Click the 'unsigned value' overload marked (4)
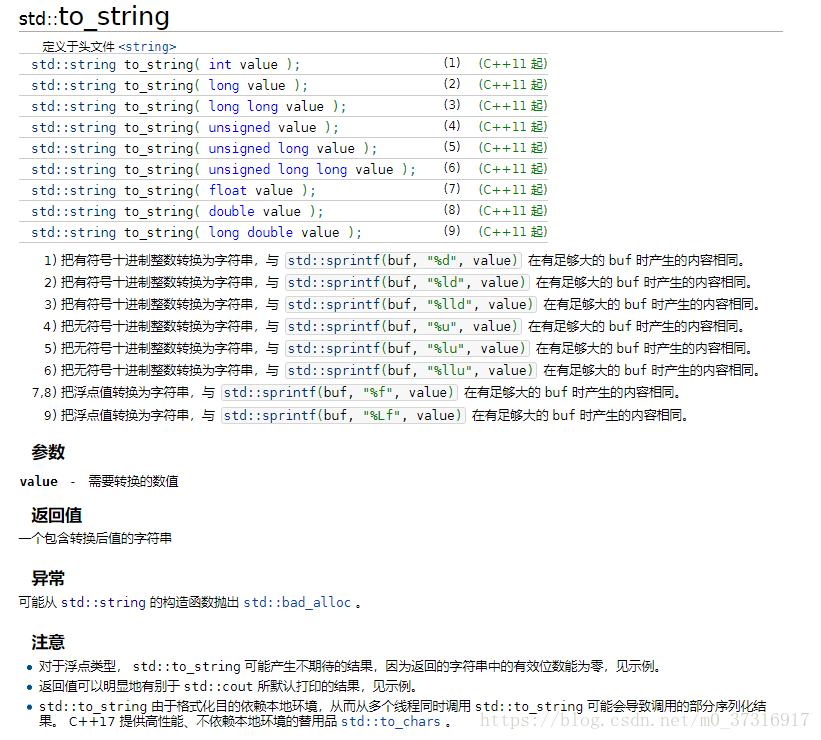Screen dimensions: 821x740 (185, 127)
